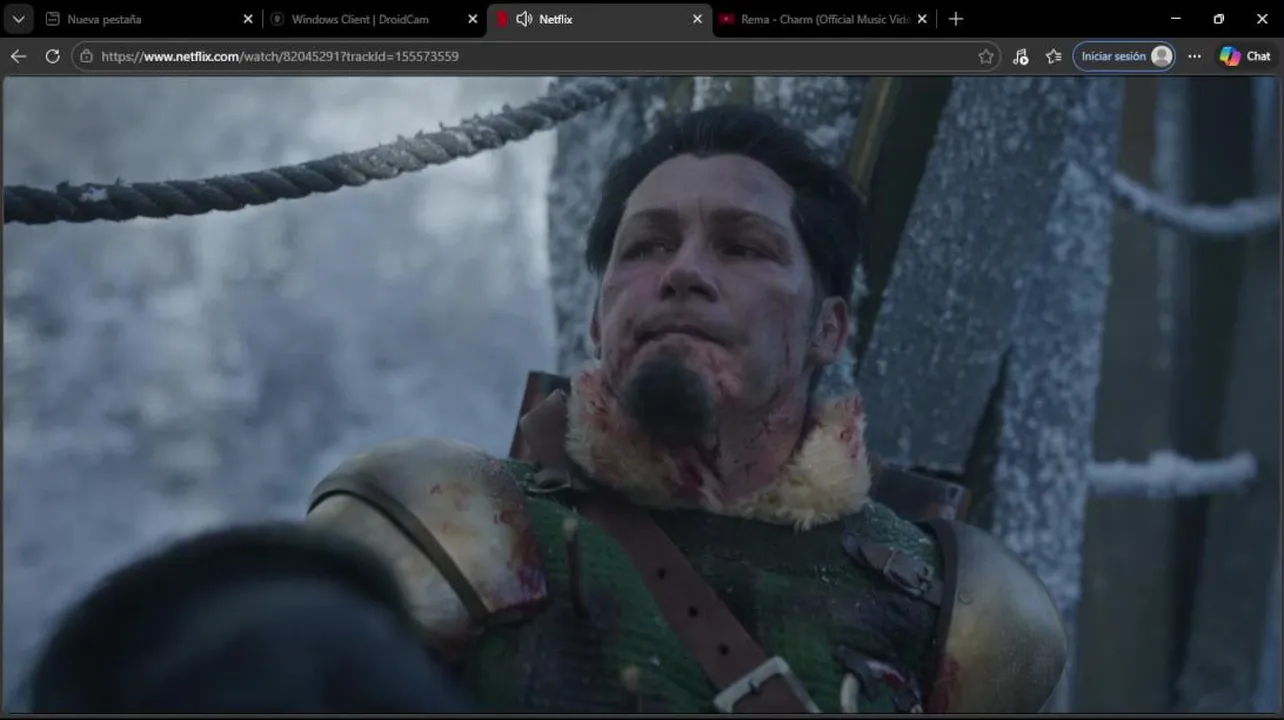This screenshot has height=720, width=1284.
Task: Open the browser settings ellipsis menu
Action: [x=1194, y=56]
